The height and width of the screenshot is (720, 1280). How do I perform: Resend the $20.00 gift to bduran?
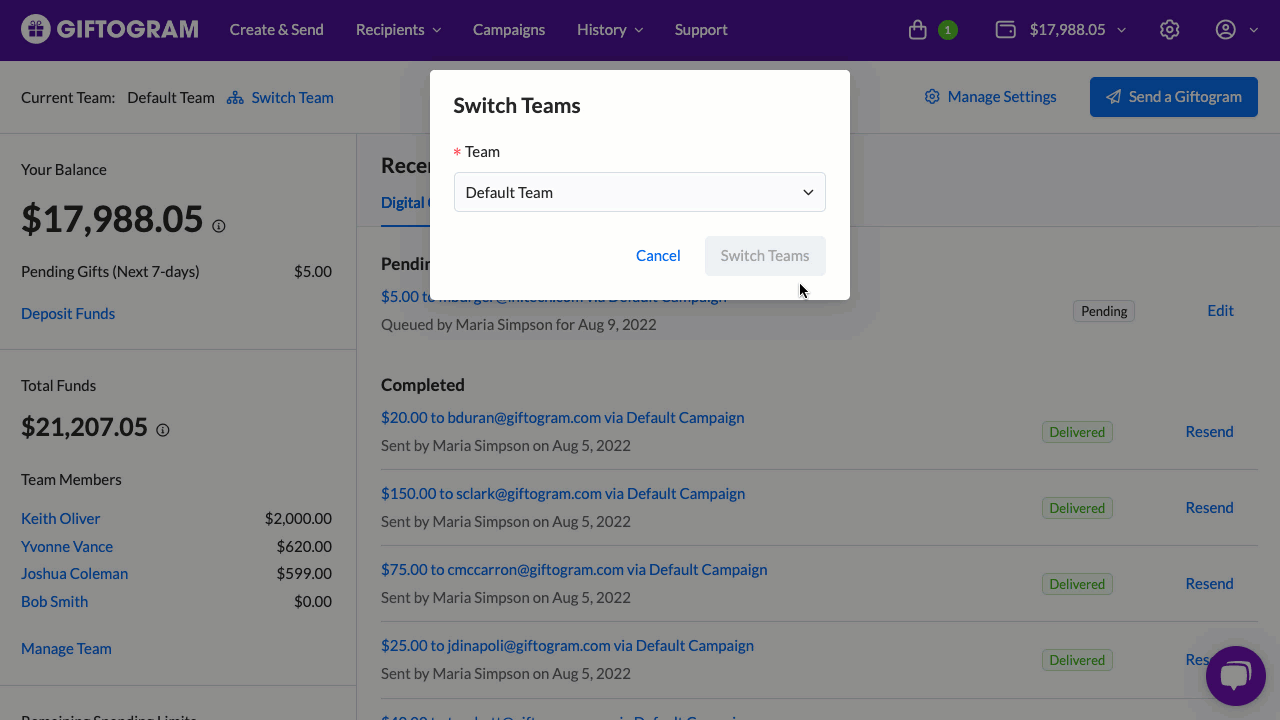click(x=1209, y=432)
